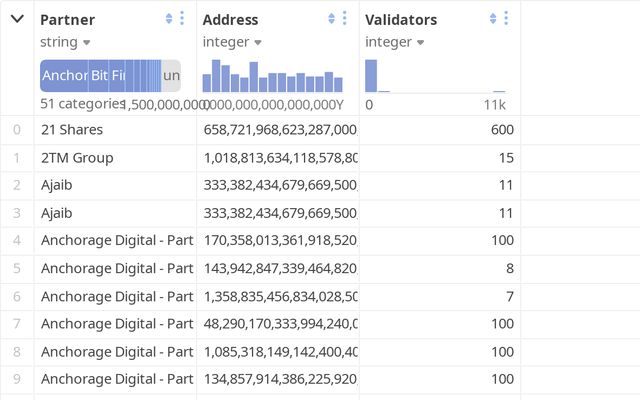
Task: Select the 2TM Group partner cell
Action: 77,158
